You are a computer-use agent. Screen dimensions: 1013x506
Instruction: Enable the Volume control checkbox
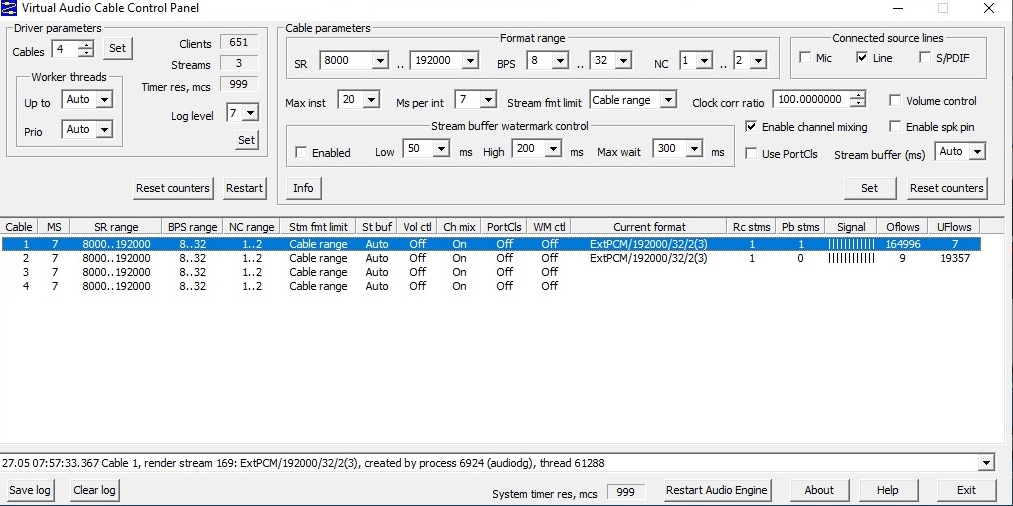pos(895,100)
